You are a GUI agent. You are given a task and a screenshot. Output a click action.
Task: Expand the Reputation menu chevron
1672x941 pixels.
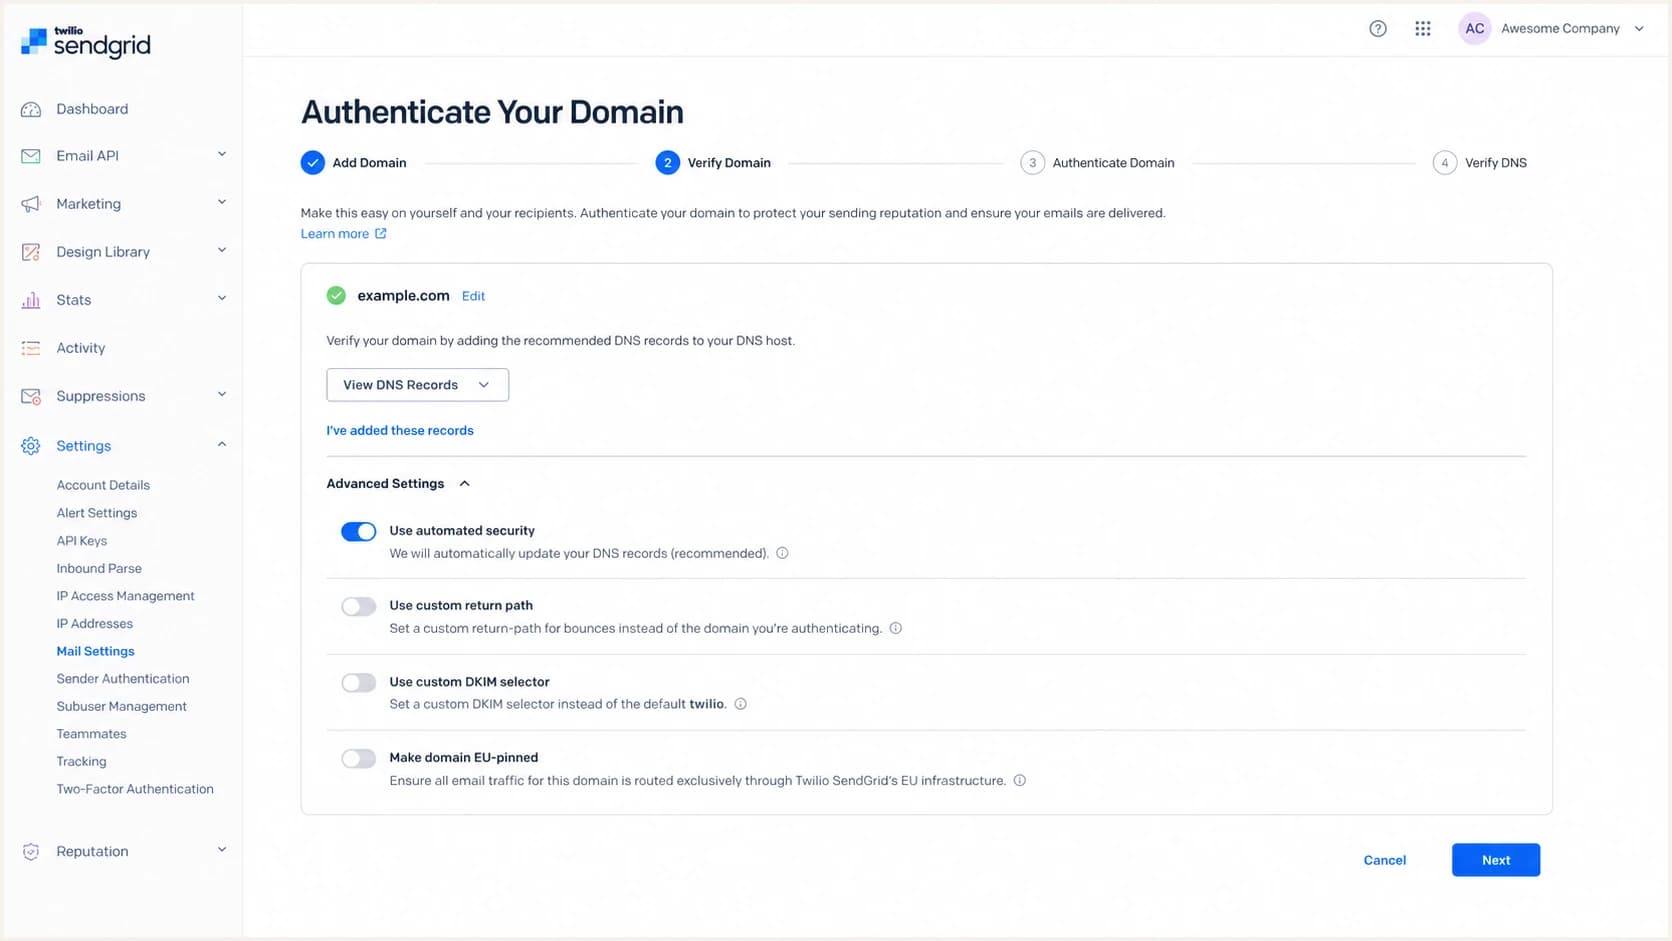[x=222, y=851]
